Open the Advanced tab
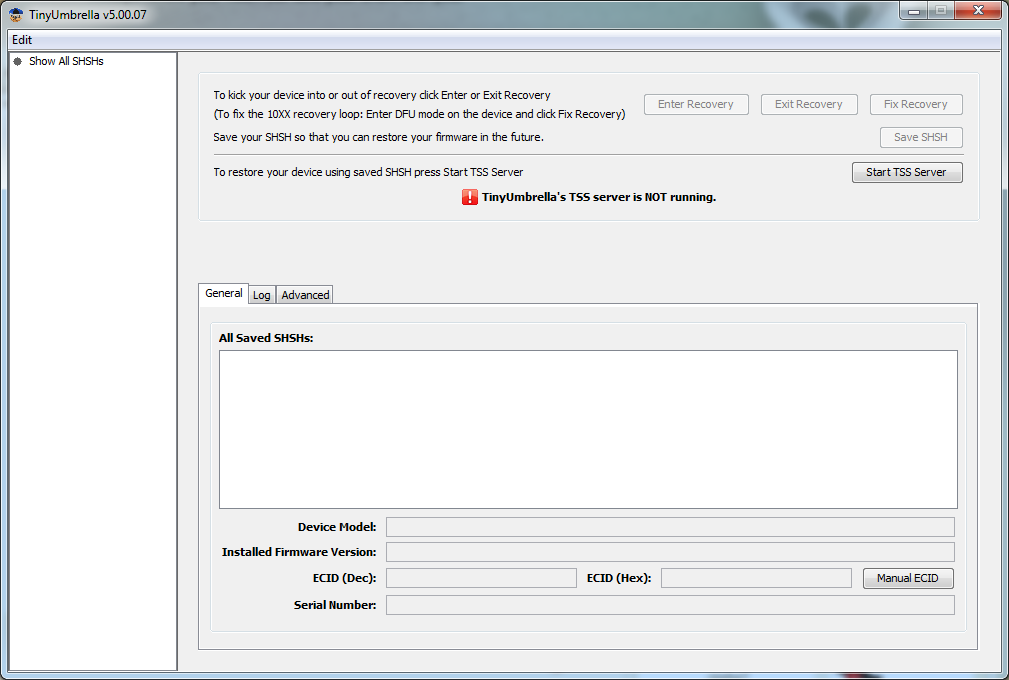1009x680 pixels. pos(305,295)
